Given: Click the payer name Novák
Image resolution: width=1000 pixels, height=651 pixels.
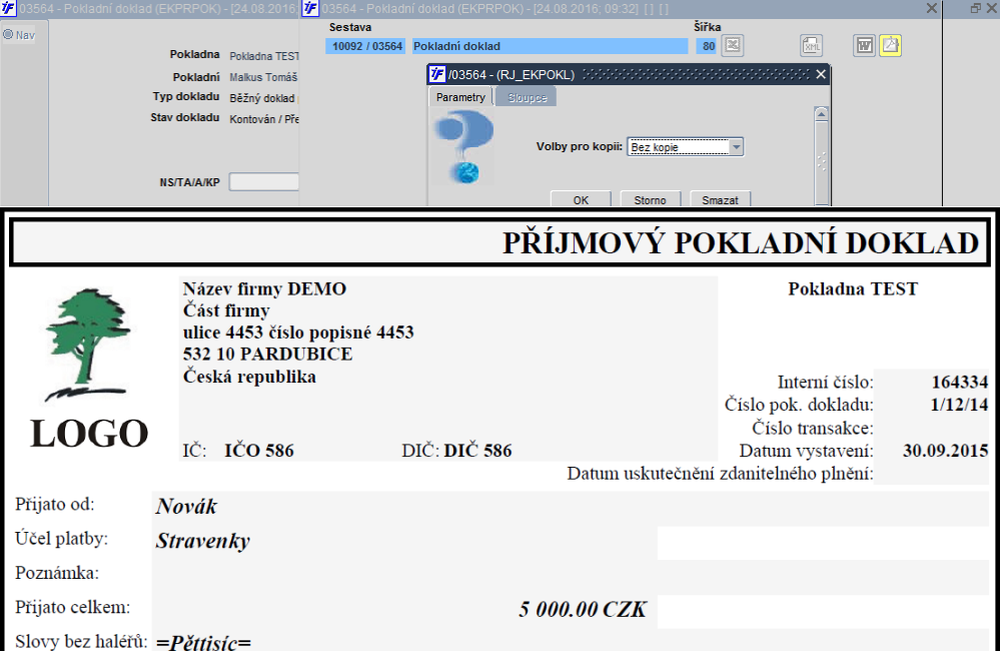Looking at the screenshot, I should click(x=186, y=506).
